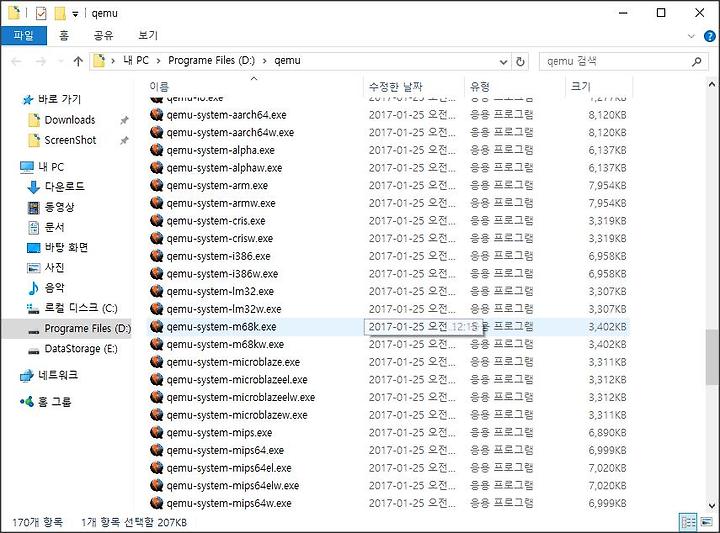720x533 pixels.
Task: Open DataStorage (E:) drive in sidebar
Action: (x=81, y=349)
